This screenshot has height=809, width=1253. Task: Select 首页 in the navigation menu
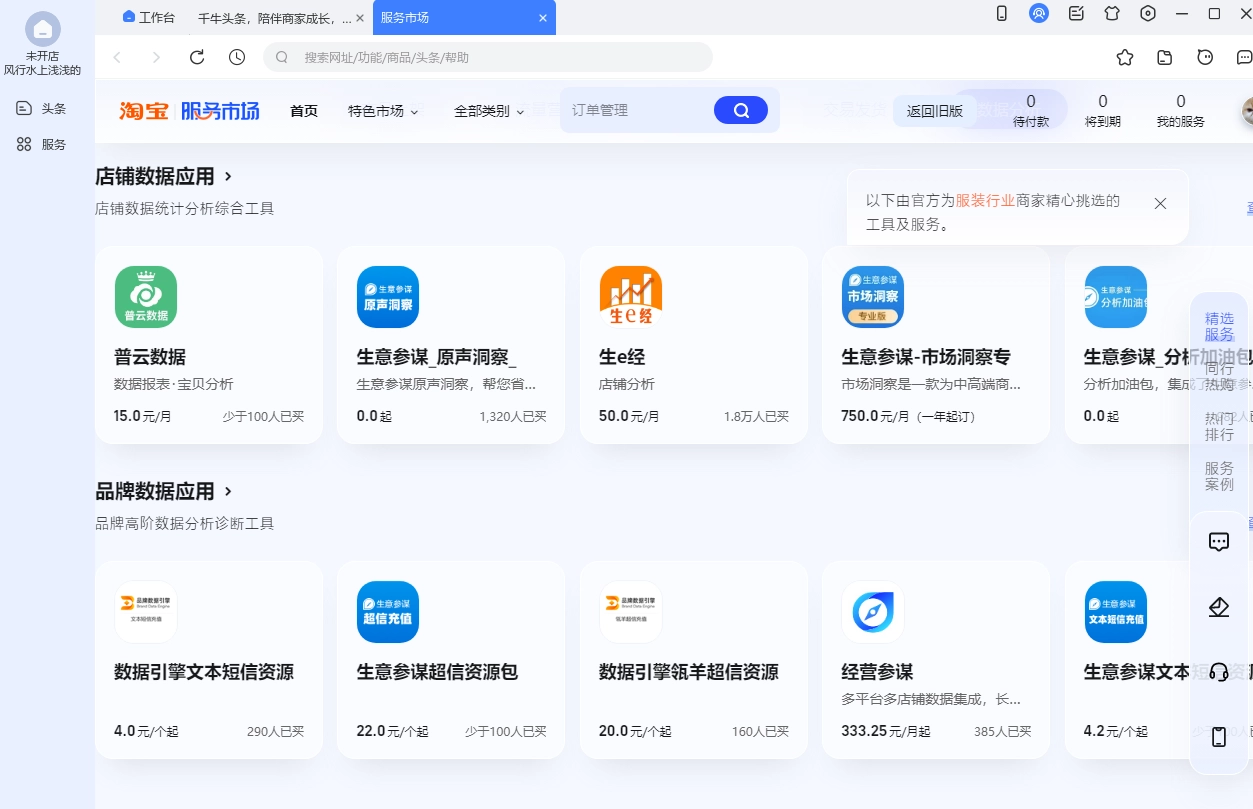pyautogui.click(x=303, y=111)
